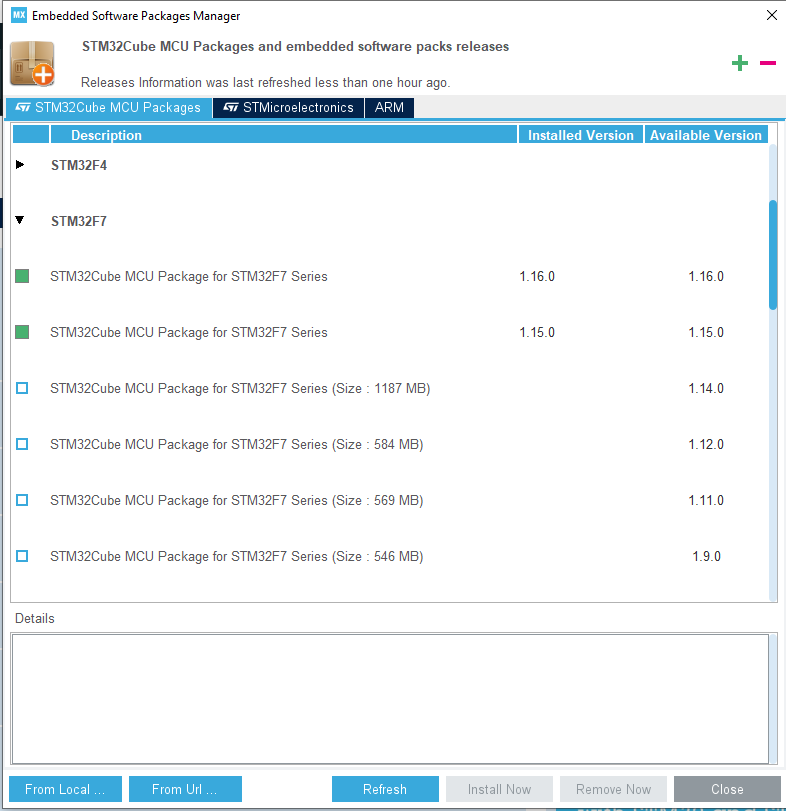
Task: Open the STMicroelectronics tab
Action: coord(289,108)
